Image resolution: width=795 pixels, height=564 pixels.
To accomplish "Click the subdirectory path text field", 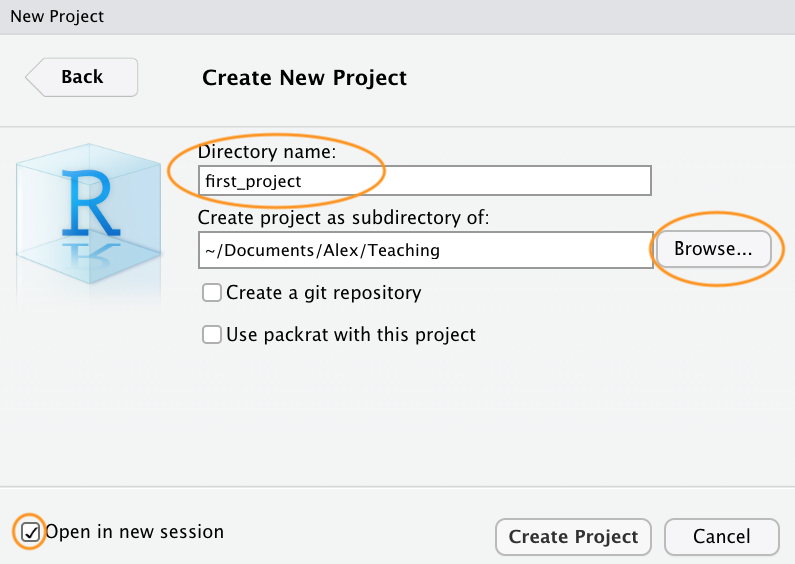I will (424, 250).
